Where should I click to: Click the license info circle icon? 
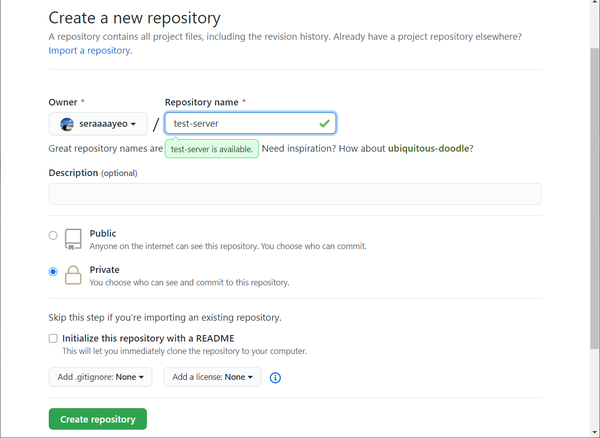click(x=275, y=378)
